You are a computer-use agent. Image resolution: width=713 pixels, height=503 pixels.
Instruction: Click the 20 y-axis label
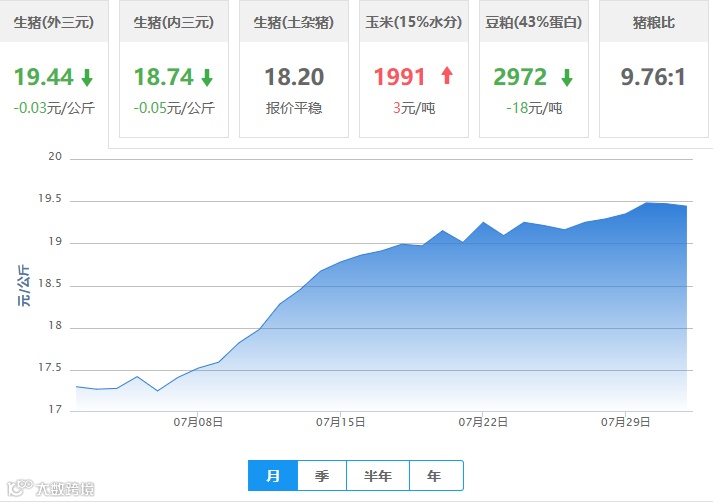tap(55, 156)
